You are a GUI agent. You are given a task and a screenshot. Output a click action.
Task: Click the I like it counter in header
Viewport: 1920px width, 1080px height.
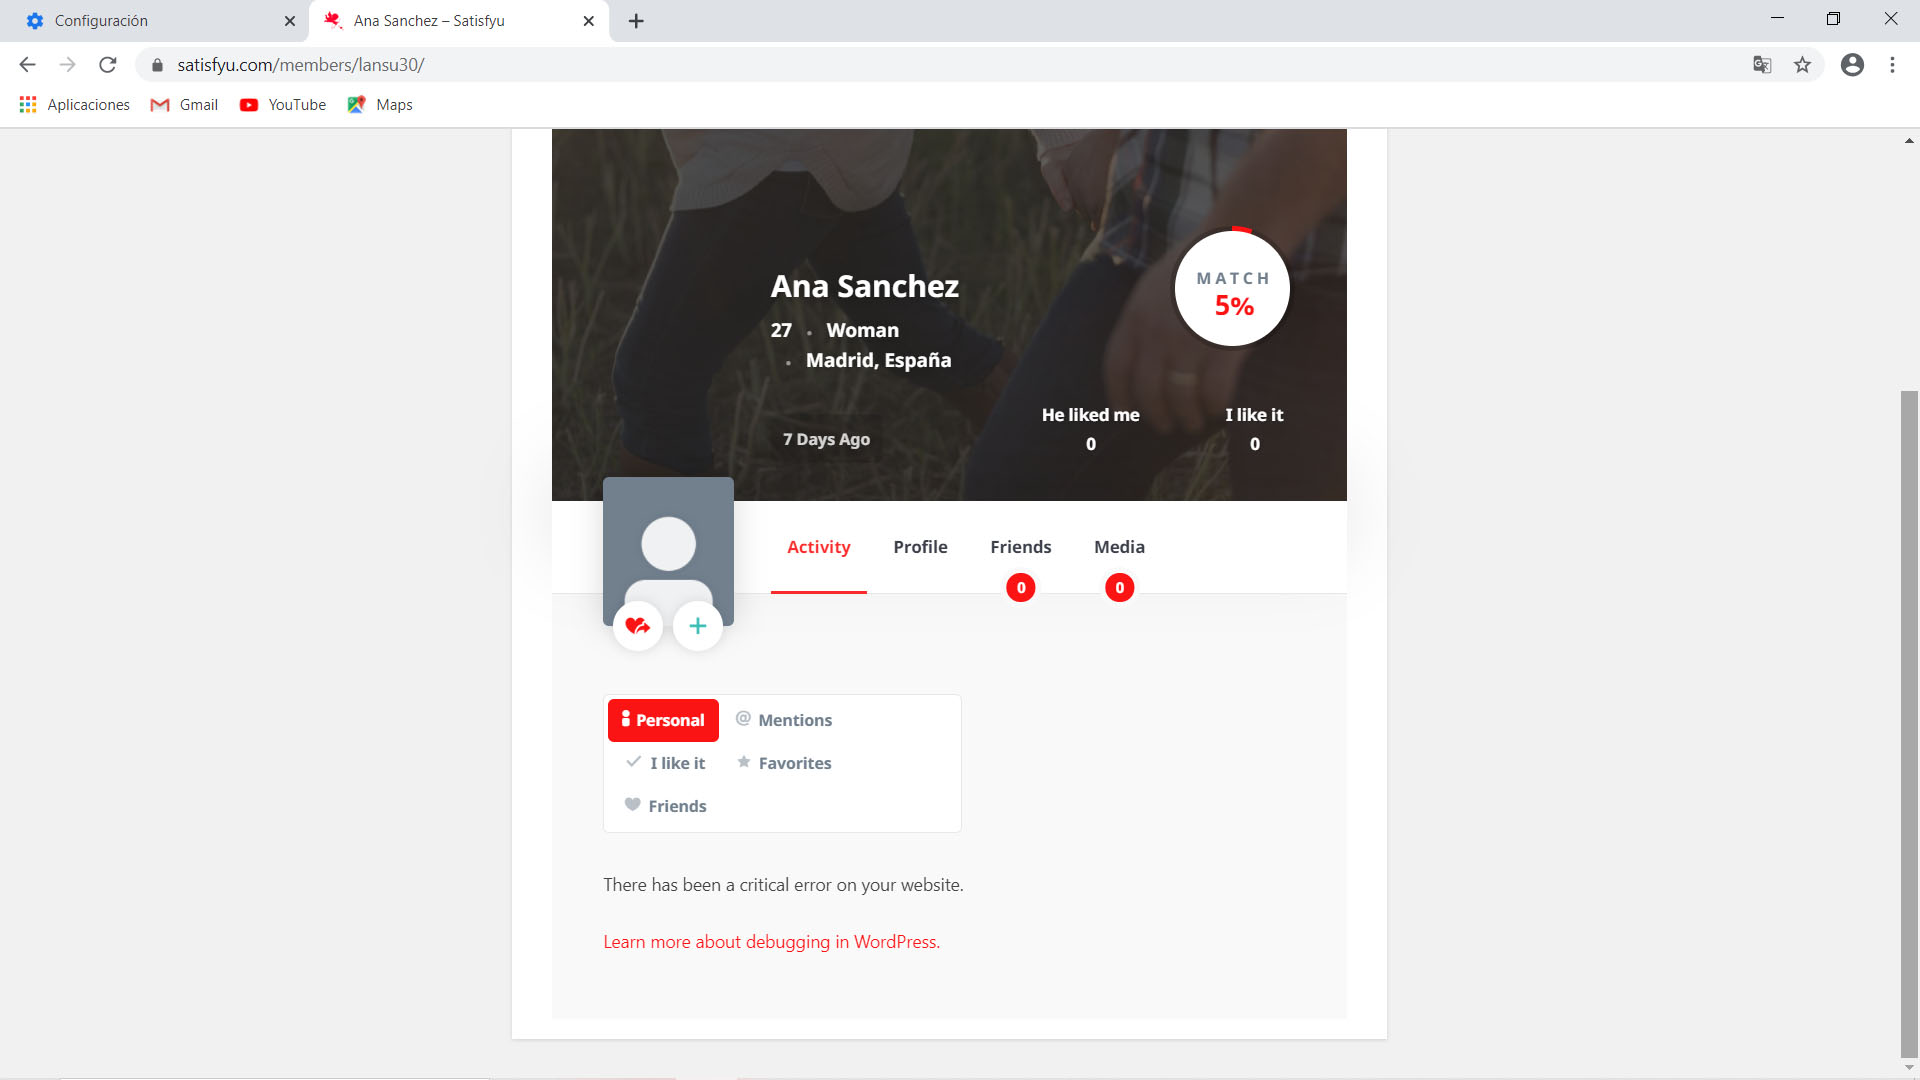(1254, 429)
